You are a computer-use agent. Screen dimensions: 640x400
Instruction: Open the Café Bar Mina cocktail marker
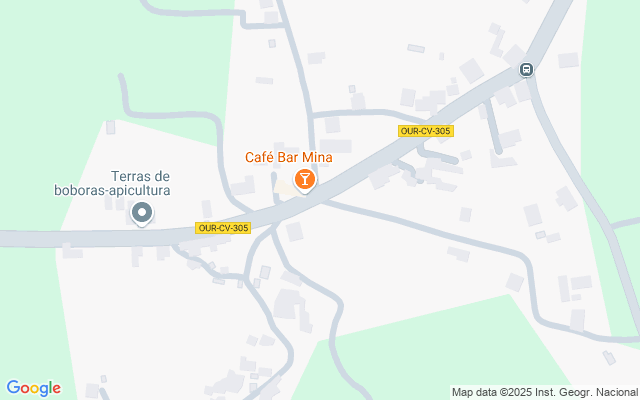click(304, 180)
